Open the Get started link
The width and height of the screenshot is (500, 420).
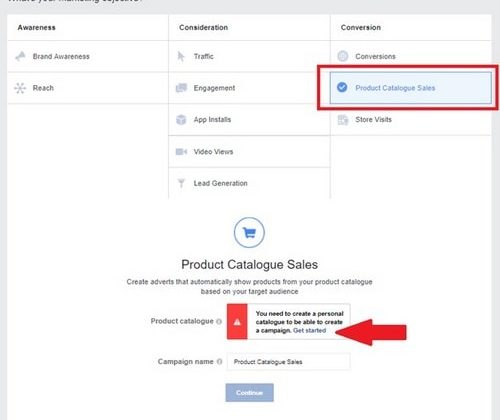309,330
